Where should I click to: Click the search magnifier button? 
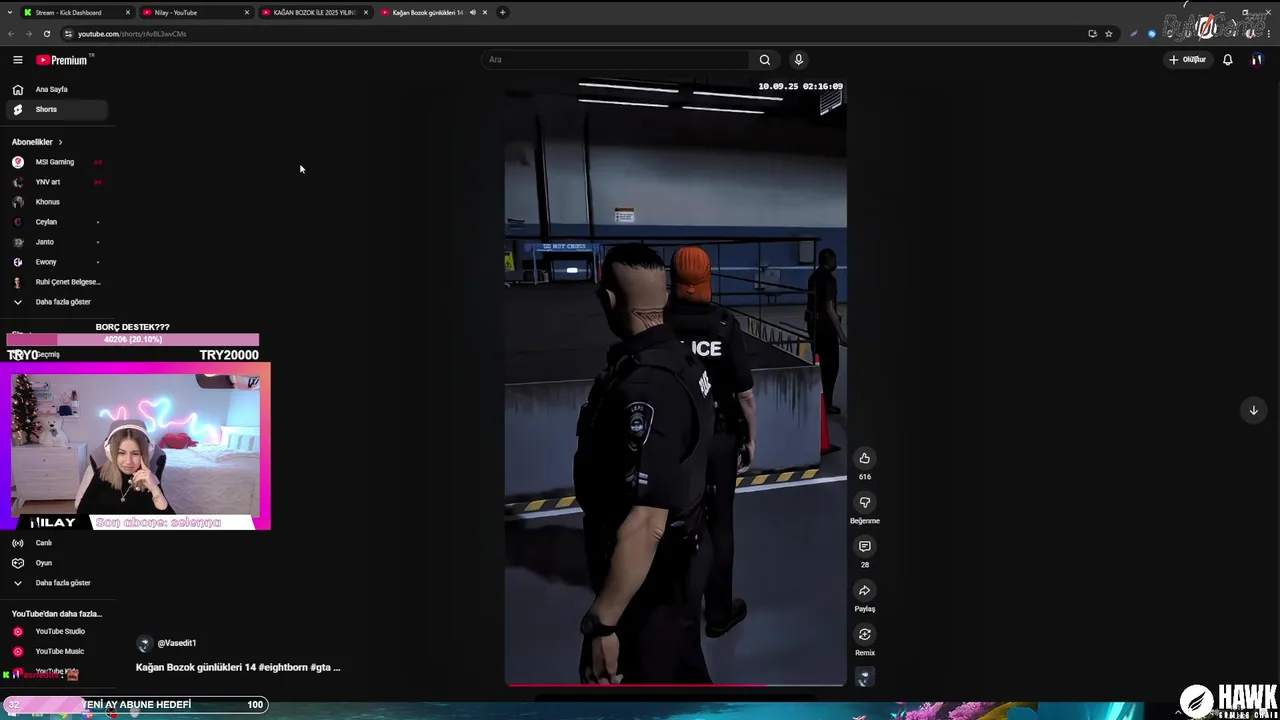coord(765,60)
